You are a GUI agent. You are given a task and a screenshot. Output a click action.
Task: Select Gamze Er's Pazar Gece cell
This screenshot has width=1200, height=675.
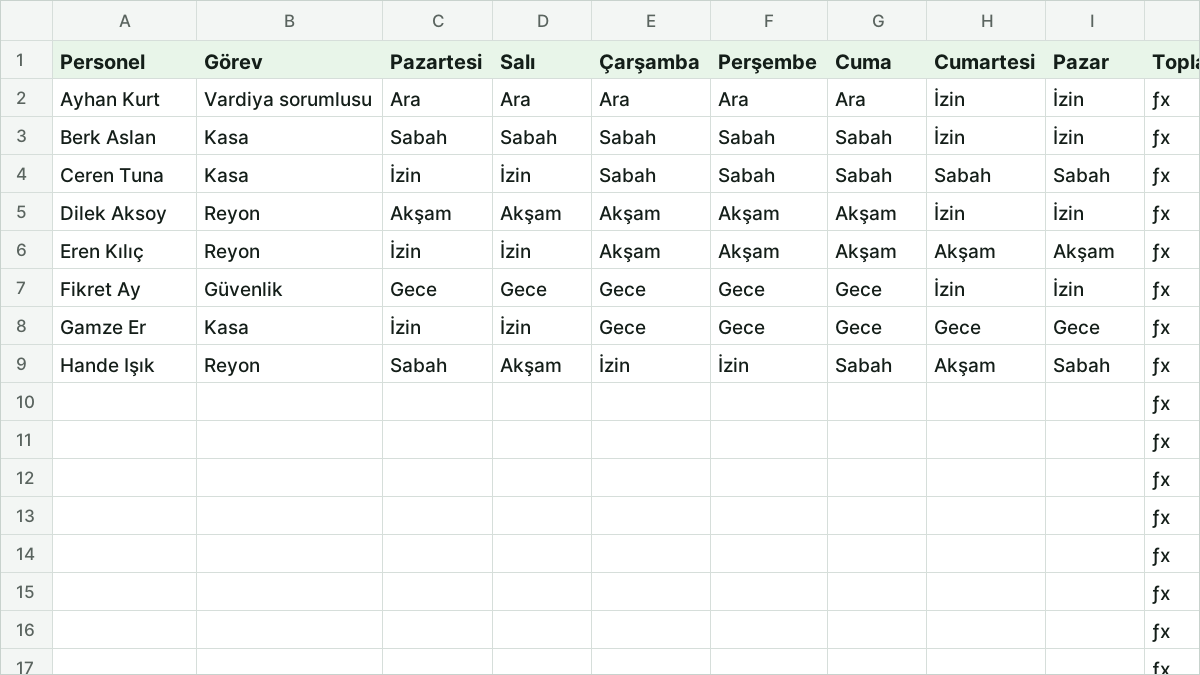(x=1095, y=326)
